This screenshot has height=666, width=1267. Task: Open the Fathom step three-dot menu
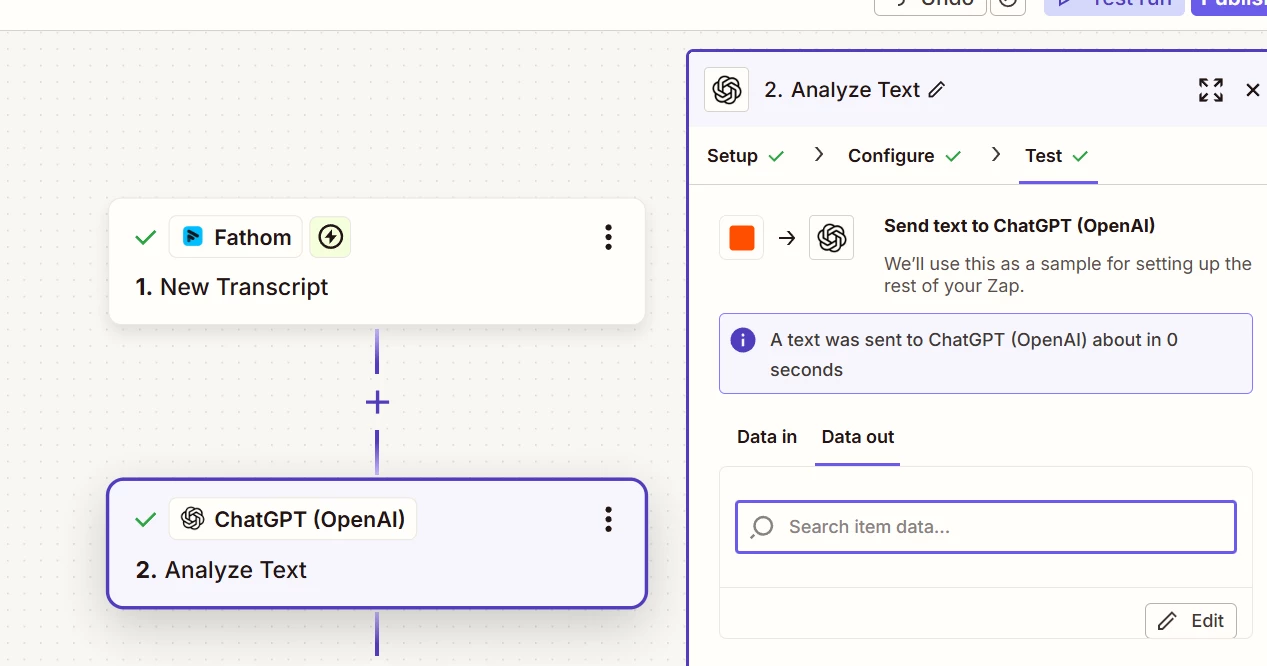click(608, 237)
